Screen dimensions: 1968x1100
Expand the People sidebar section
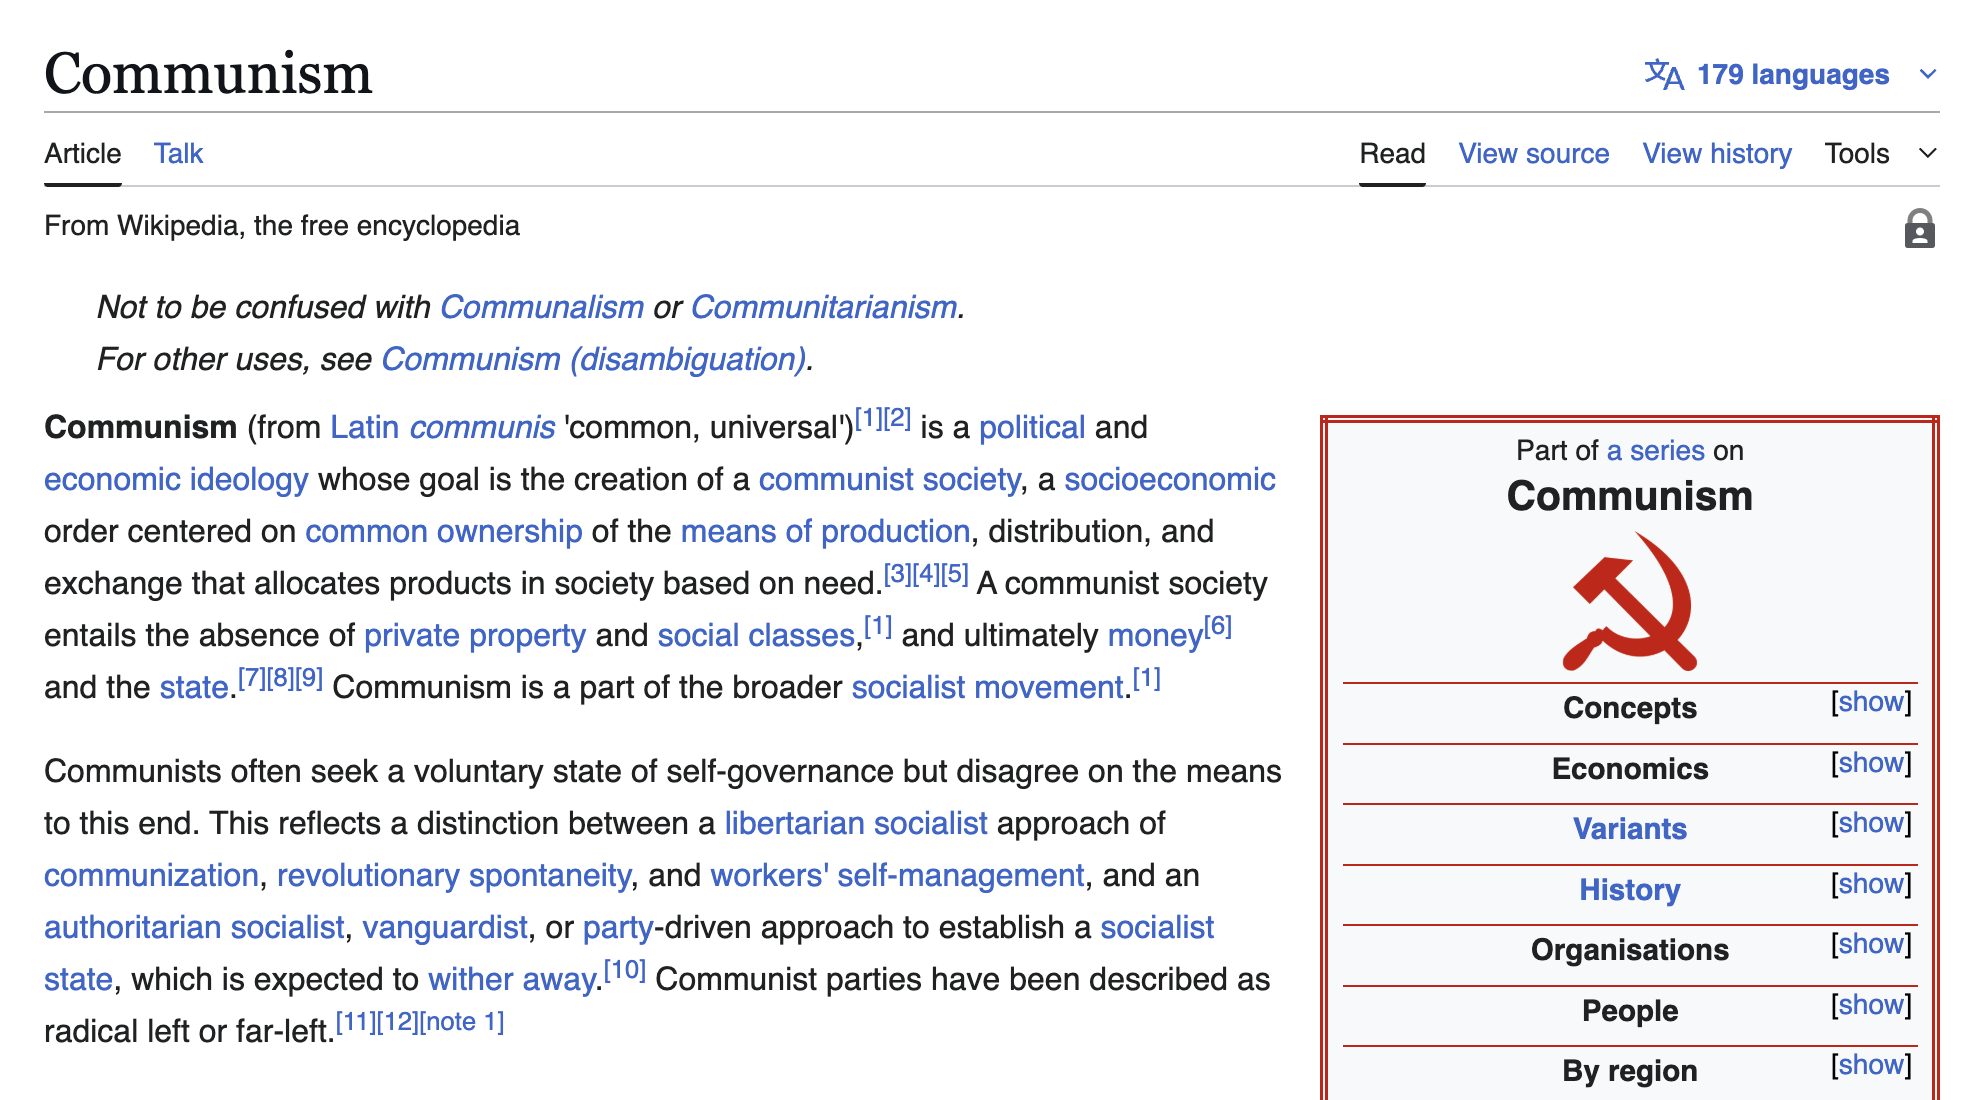[x=1870, y=1005]
